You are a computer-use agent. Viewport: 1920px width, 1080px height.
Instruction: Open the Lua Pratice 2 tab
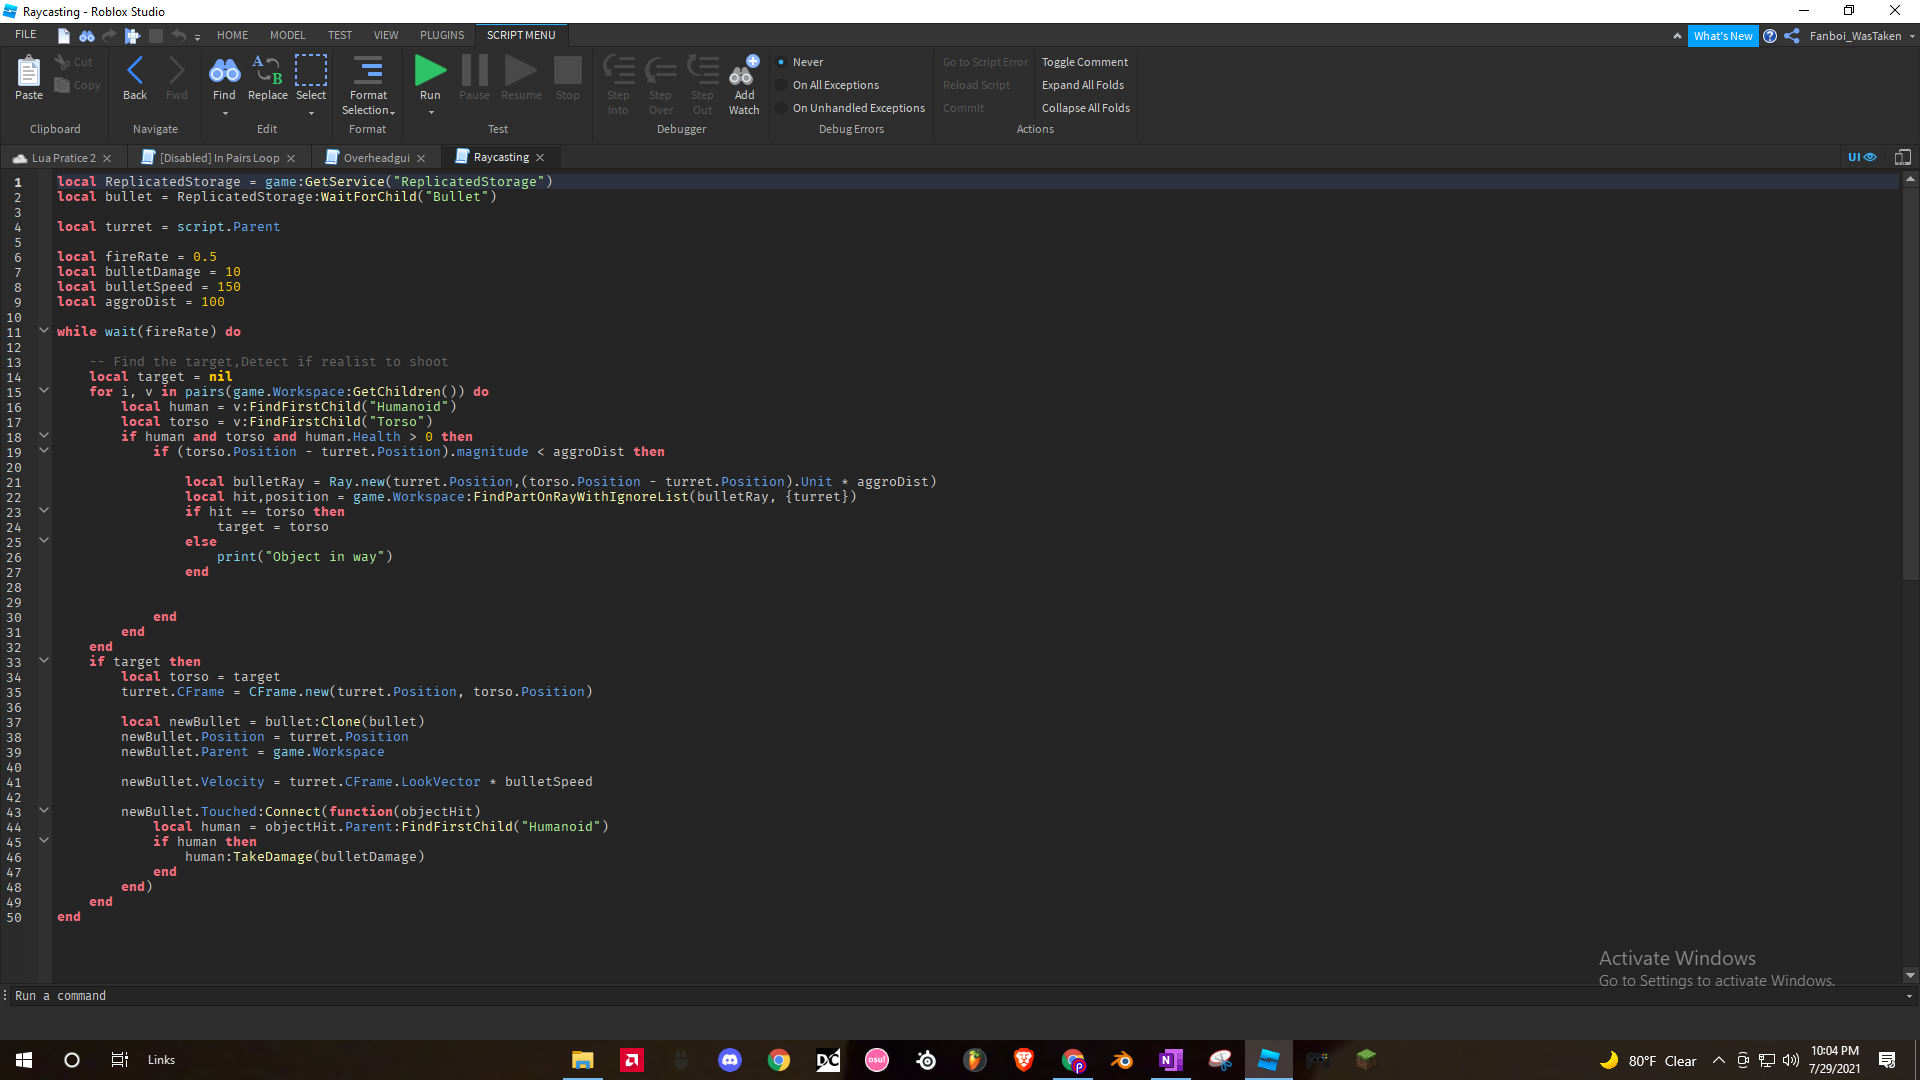pyautogui.click(x=63, y=158)
